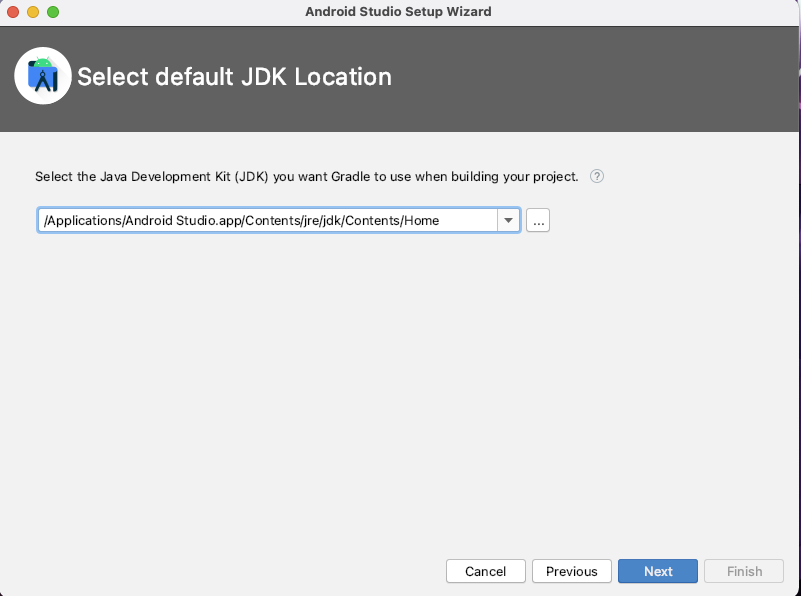Cancel the Android Studio setup wizard

[x=485, y=571]
